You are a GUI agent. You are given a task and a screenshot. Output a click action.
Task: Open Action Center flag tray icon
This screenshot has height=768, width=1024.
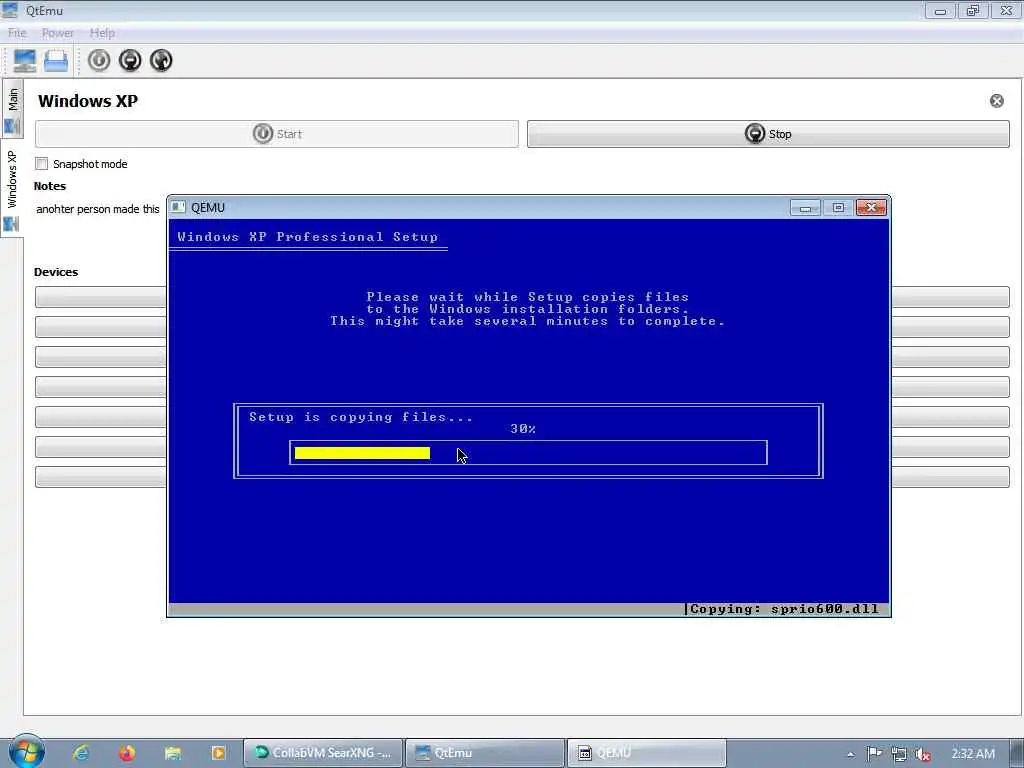874,754
